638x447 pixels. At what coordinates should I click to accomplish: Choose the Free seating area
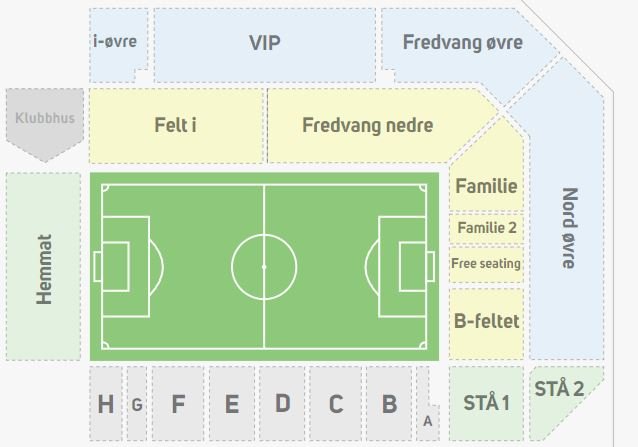point(486,264)
